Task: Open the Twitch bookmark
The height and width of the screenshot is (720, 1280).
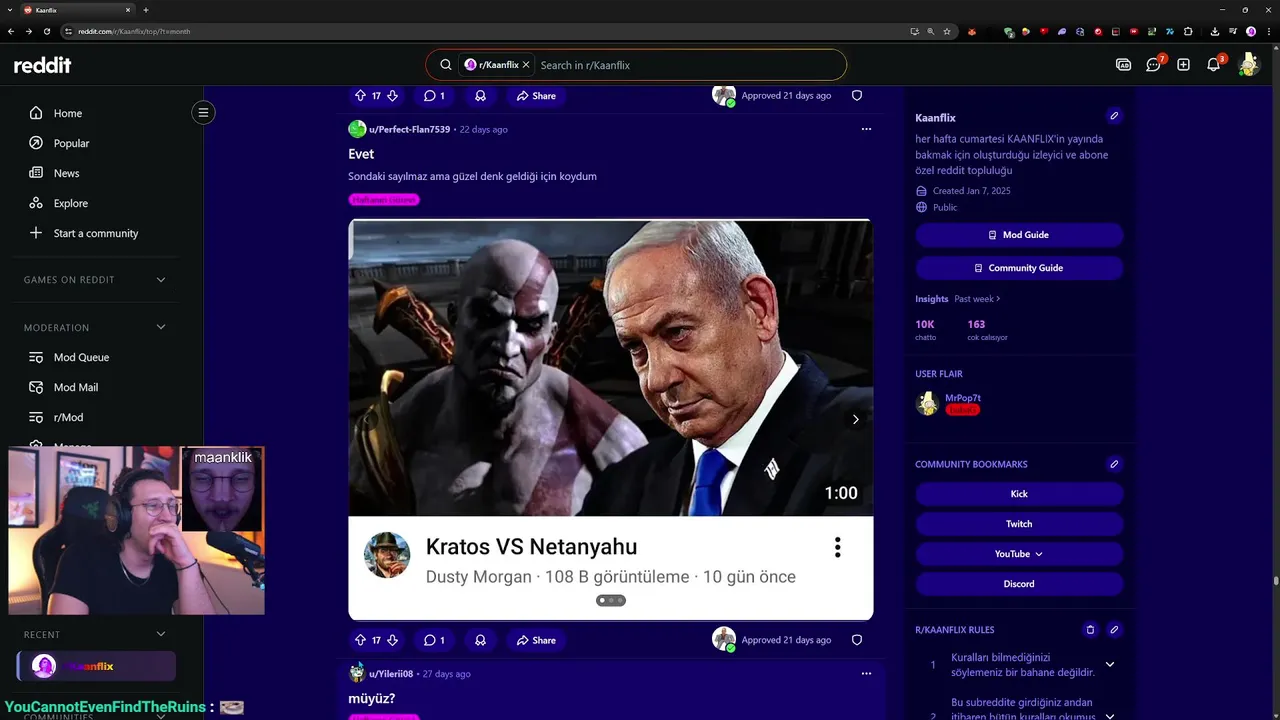Action: pyautogui.click(x=1019, y=524)
